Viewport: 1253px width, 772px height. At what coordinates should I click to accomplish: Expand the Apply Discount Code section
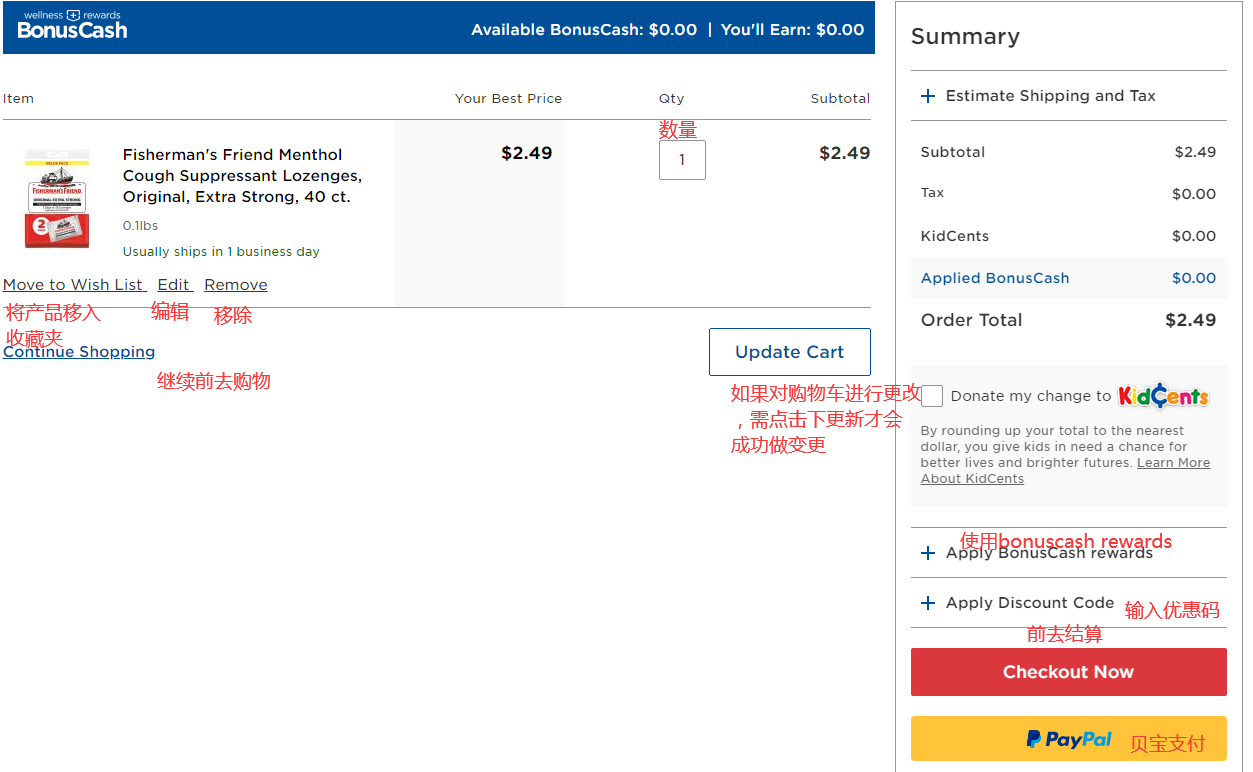click(x=1029, y=603)
